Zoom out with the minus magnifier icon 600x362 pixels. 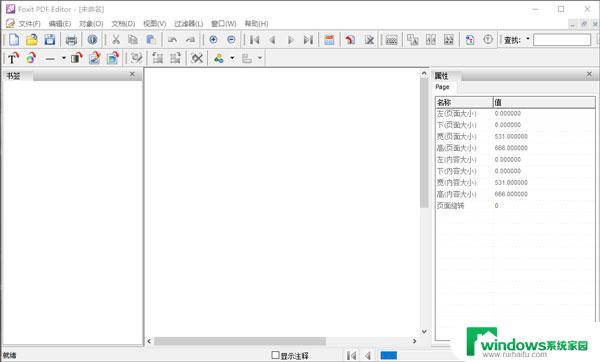pos(231,39)
